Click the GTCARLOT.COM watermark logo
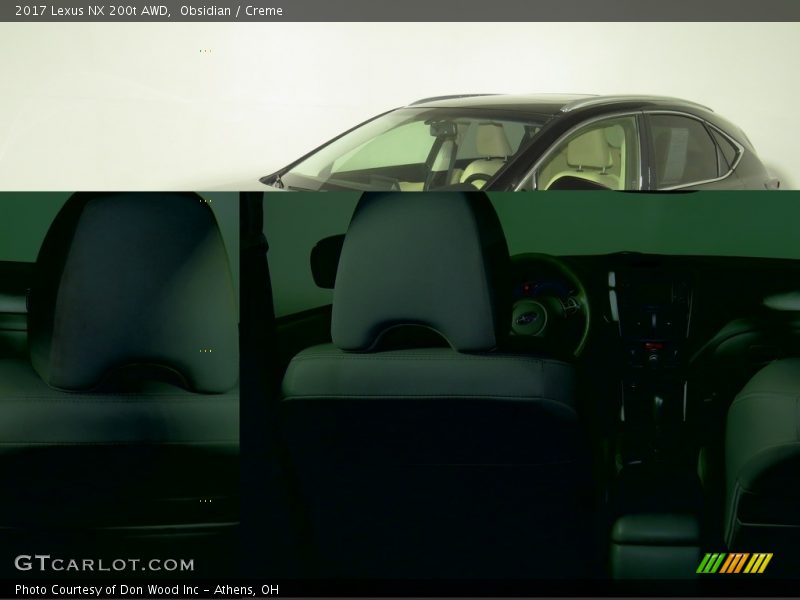This screenshot has height=600, width=800. pos(104,564)
